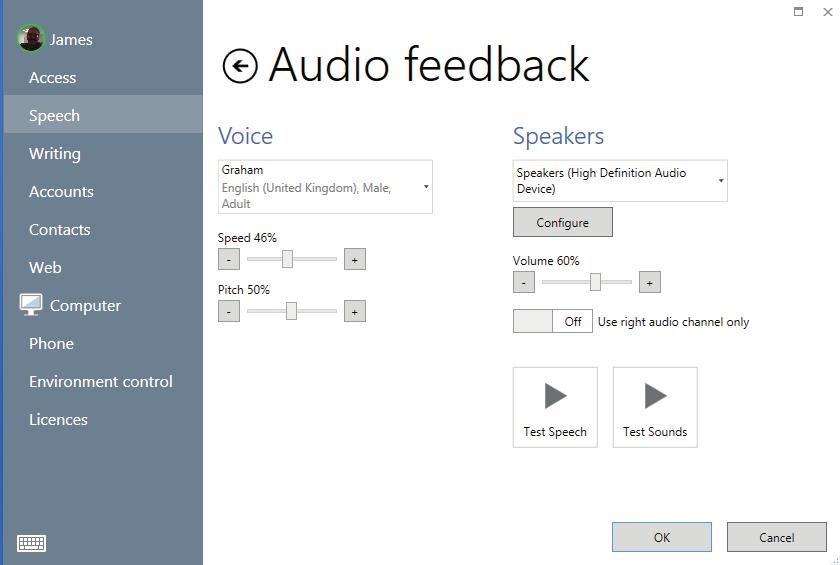Screen dimensions: 840x565
Task: Confirm changes with OK button
Action: tap(662, 537)
